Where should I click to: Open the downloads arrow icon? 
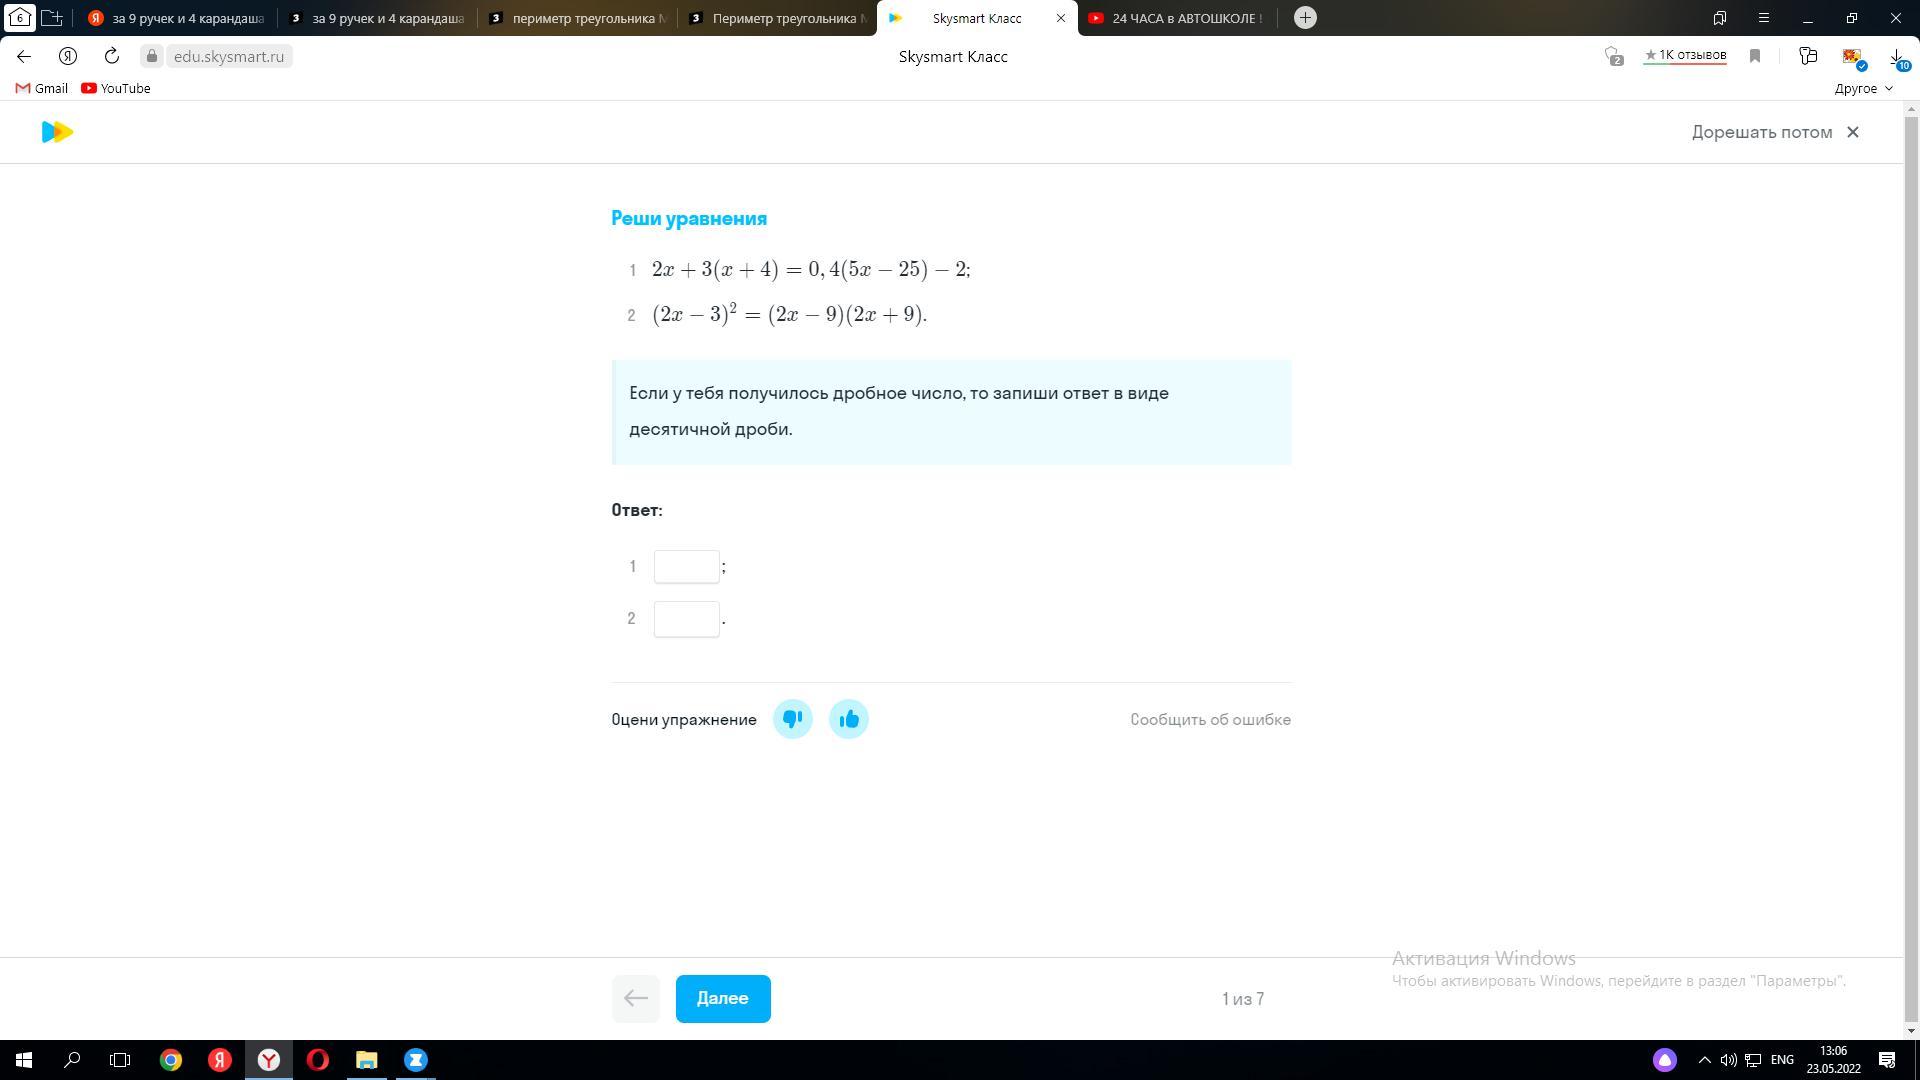pos(1896,56)
